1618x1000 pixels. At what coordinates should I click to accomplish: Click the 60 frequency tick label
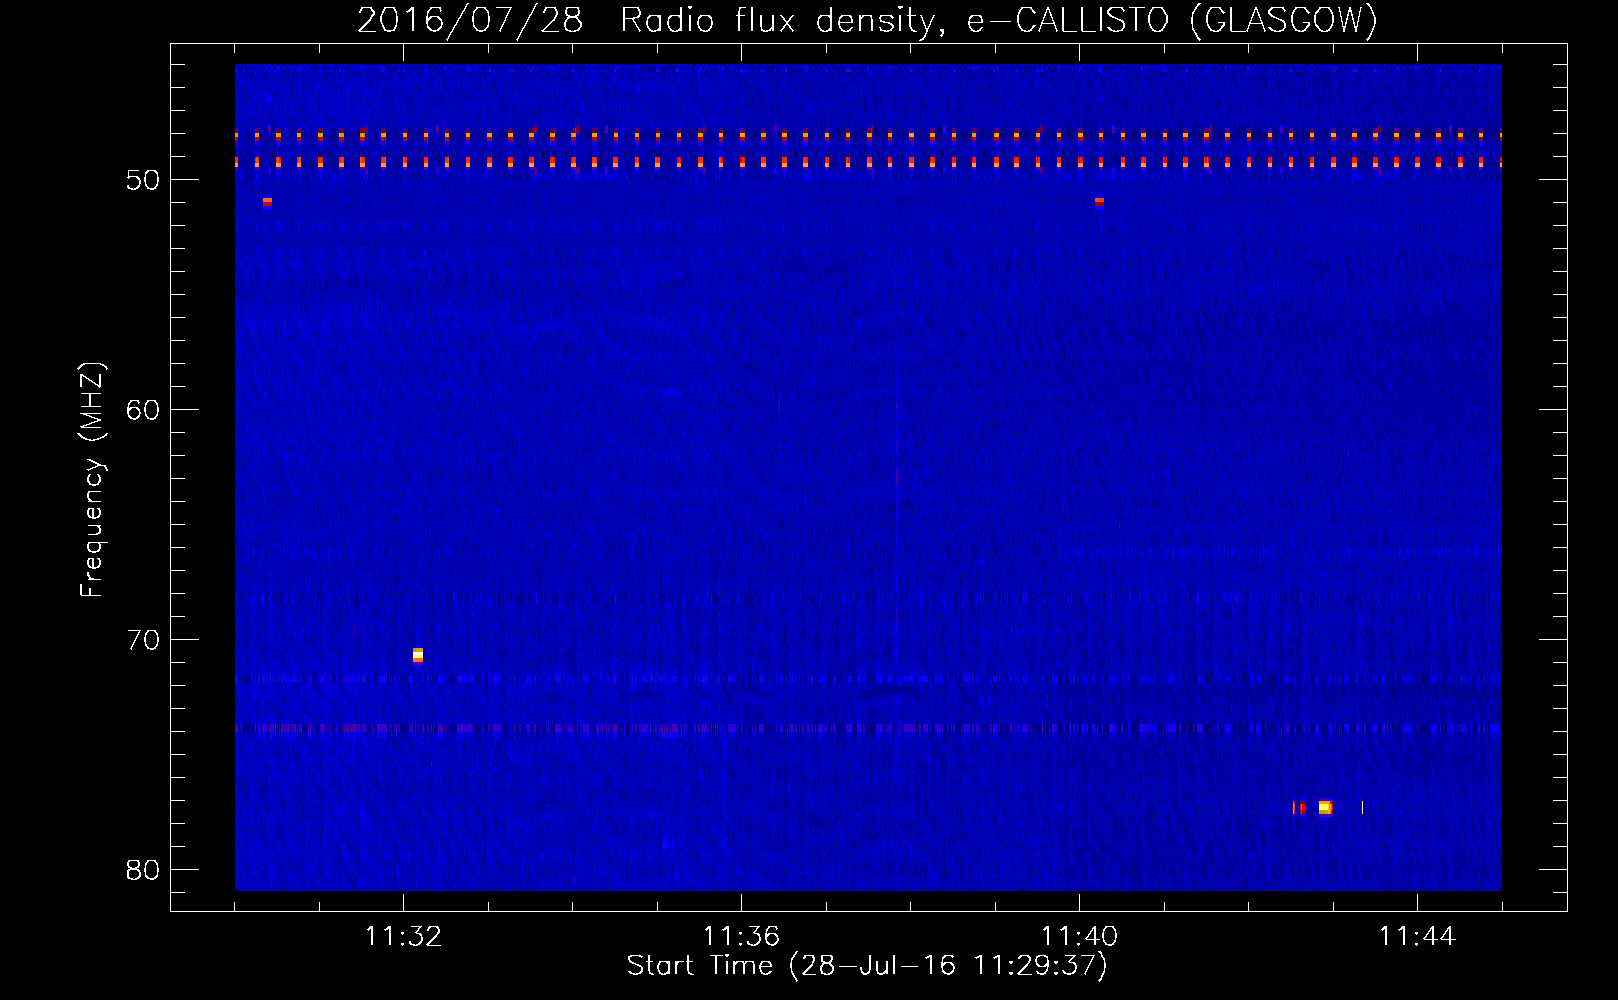click(x=143, y=410)
